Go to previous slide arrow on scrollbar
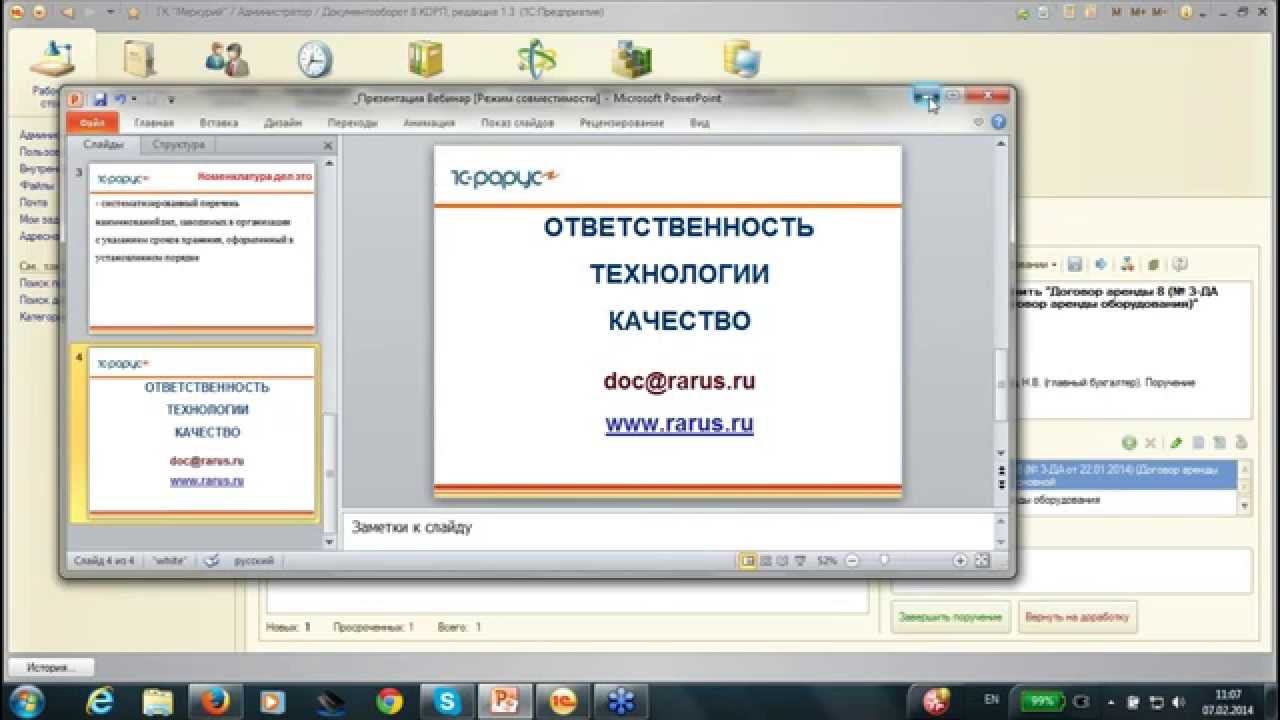1280x720 pixels. click(x=1001, y=469)
